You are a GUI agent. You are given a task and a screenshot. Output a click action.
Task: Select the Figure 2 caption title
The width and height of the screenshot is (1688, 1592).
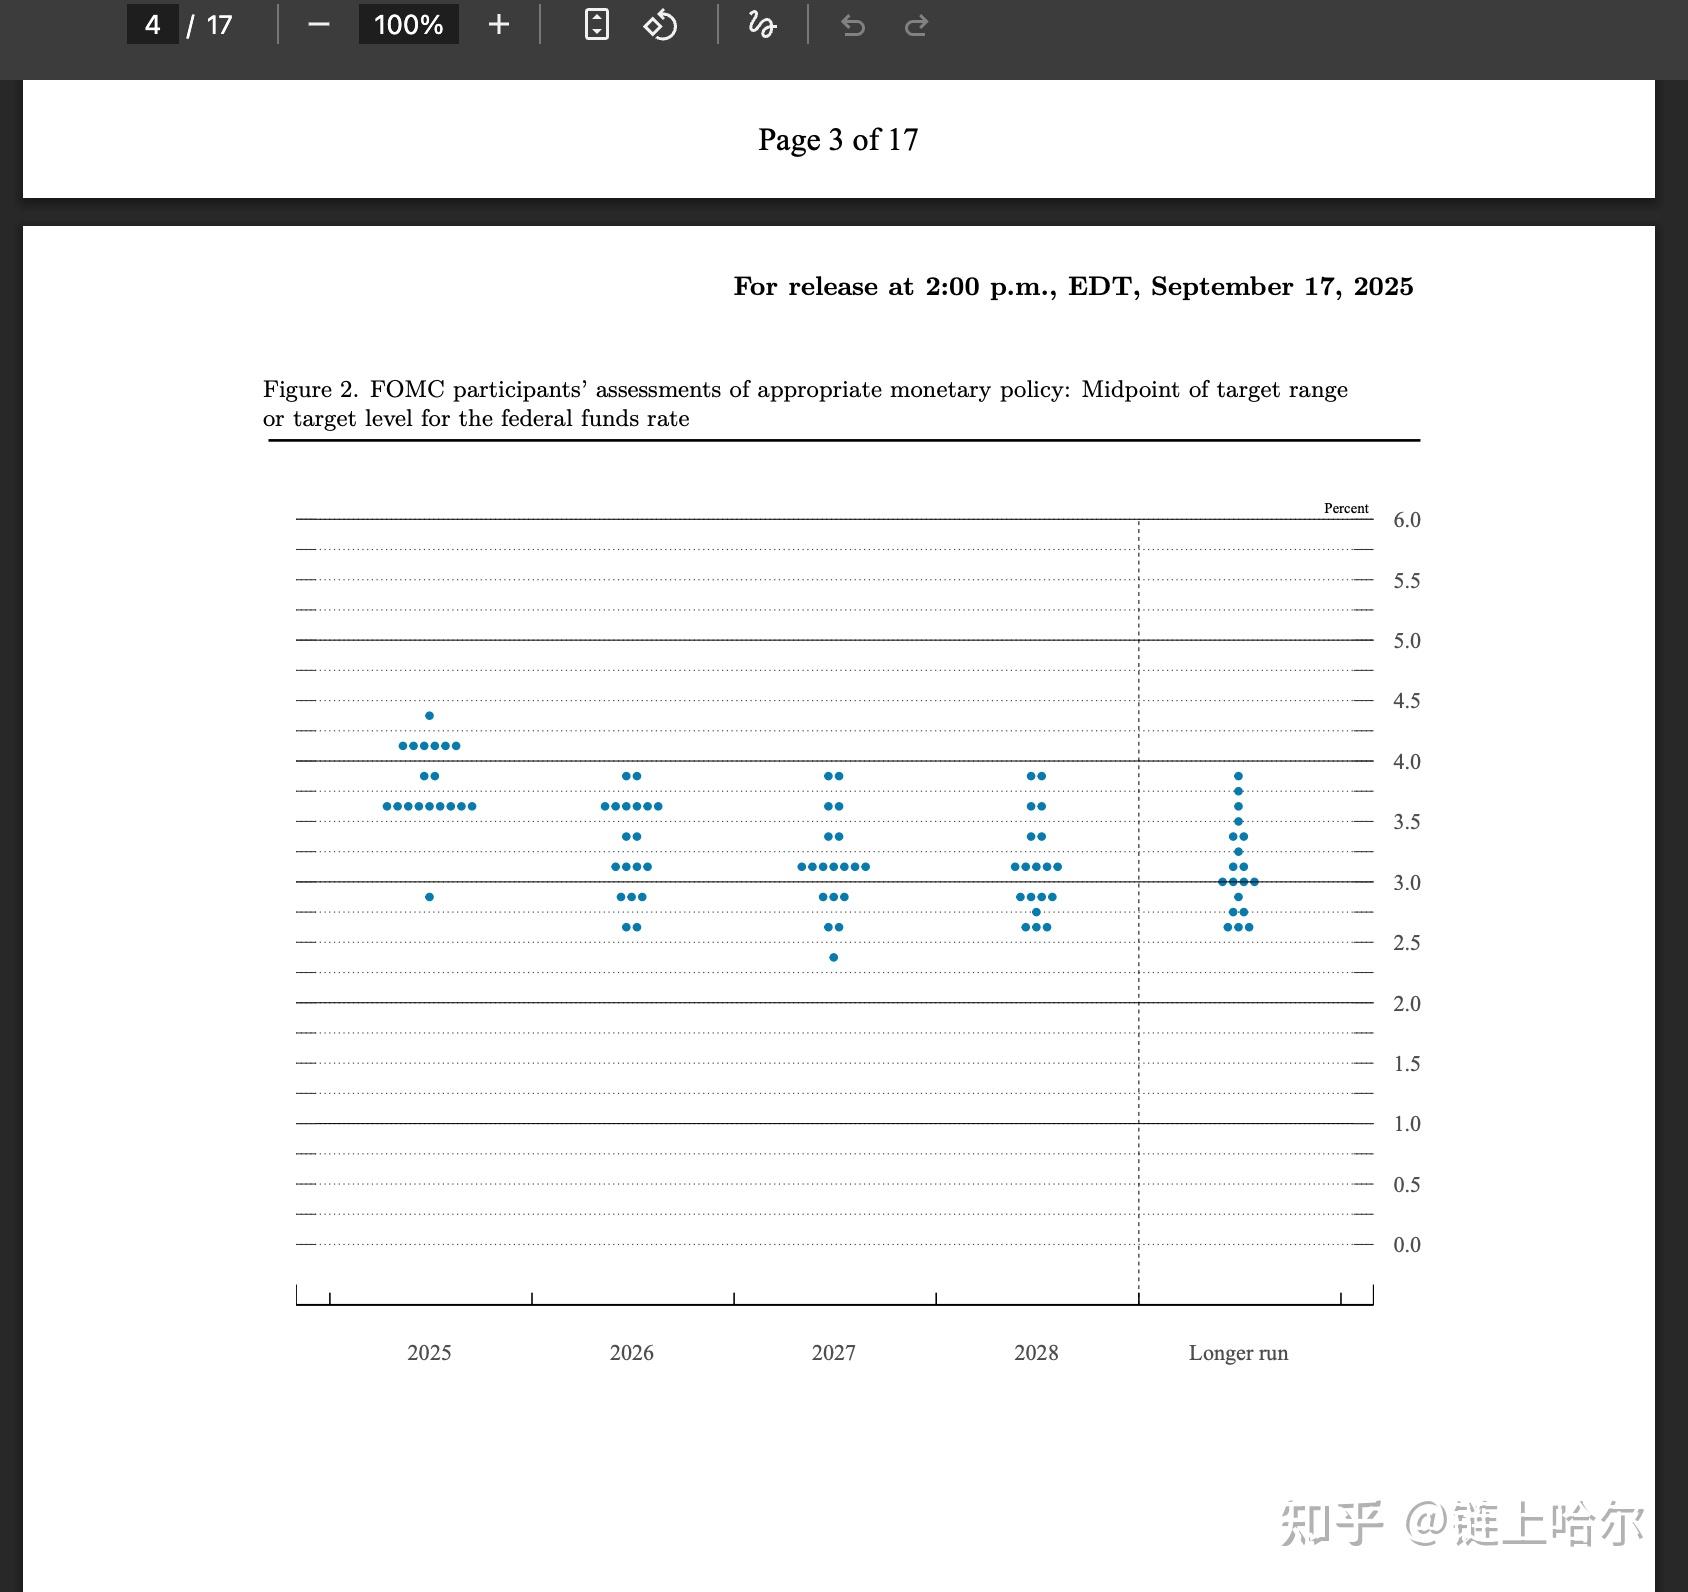805,404
